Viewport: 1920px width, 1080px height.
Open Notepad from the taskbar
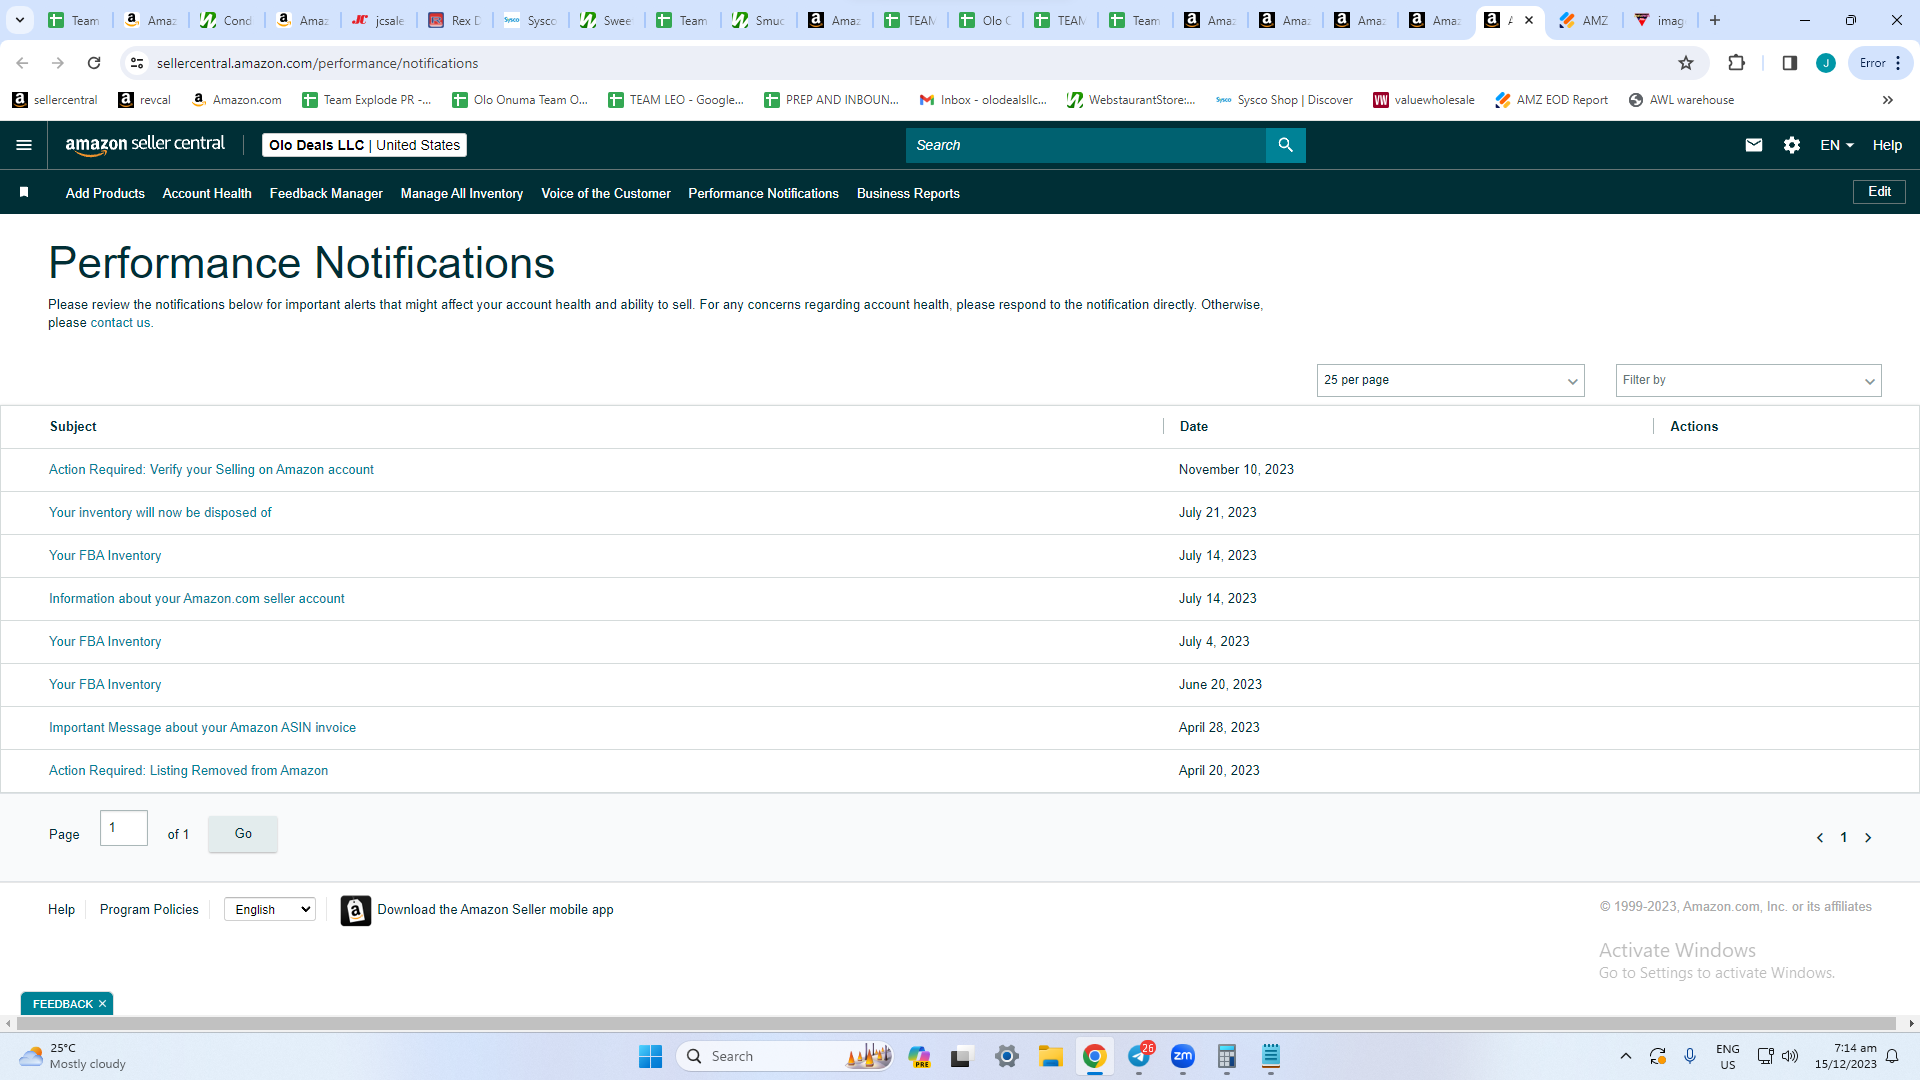point(1271,1056)
